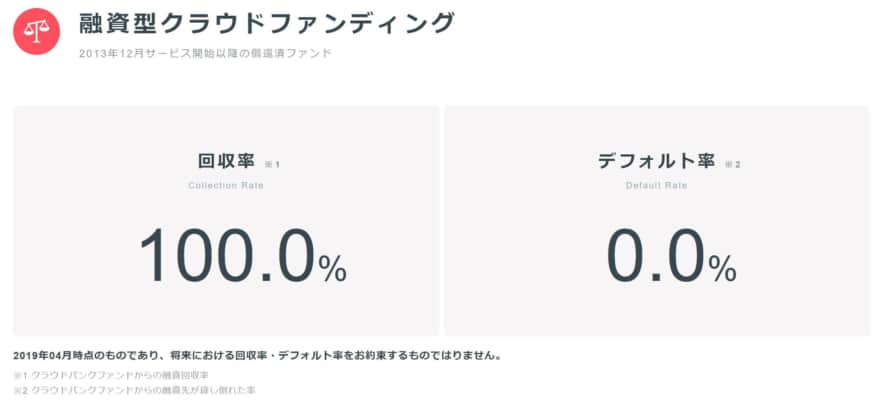Click the 0.0 default rate value
Viewport: 880px width, 402px height.
click(x=655, y=256)
